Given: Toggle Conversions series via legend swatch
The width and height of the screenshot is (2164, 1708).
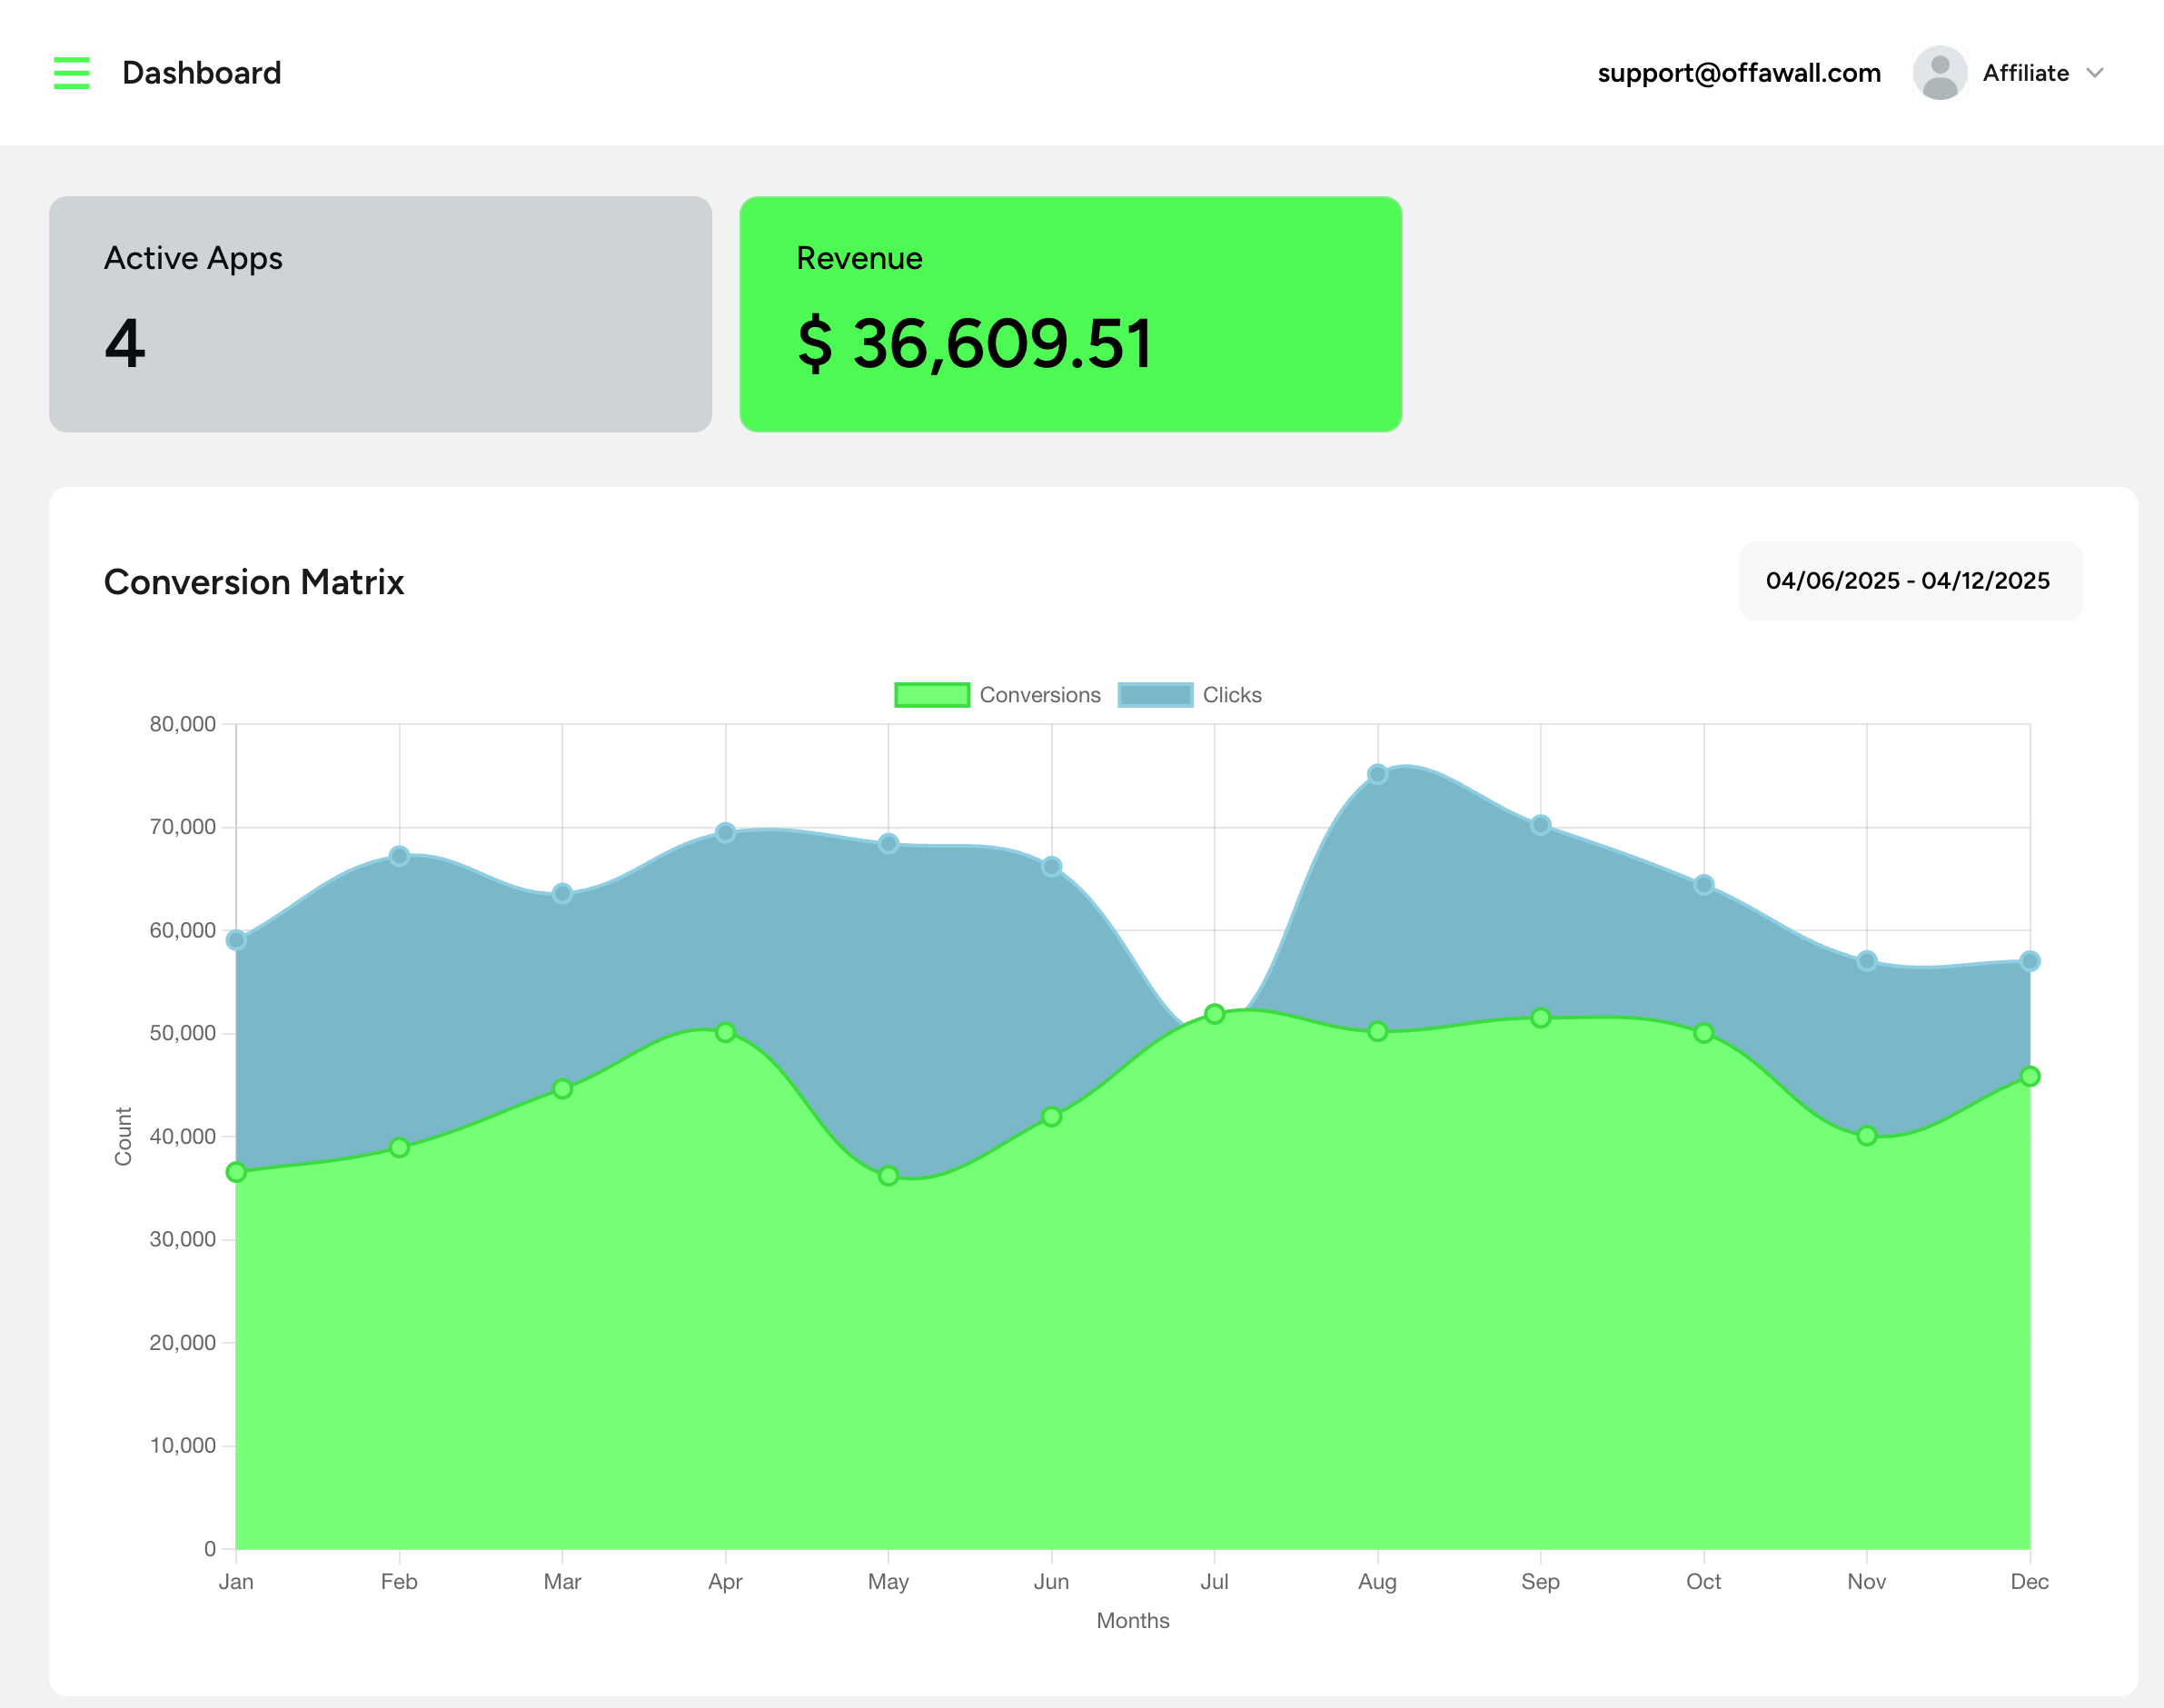Looking at the screenshot, I should pyautogui.click(x=931, y=695).
